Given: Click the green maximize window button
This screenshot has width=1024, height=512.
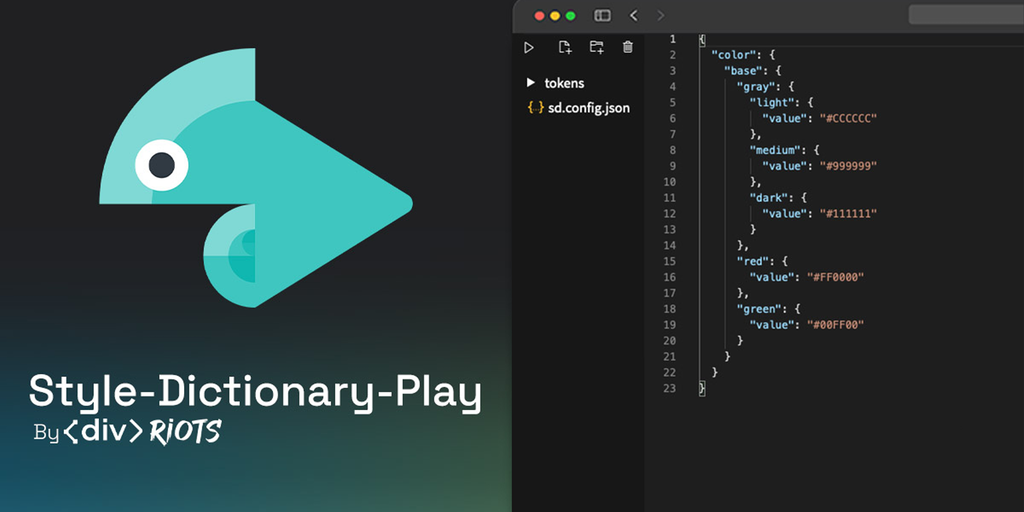Looking at the screenshot, I should click(570, 16).
